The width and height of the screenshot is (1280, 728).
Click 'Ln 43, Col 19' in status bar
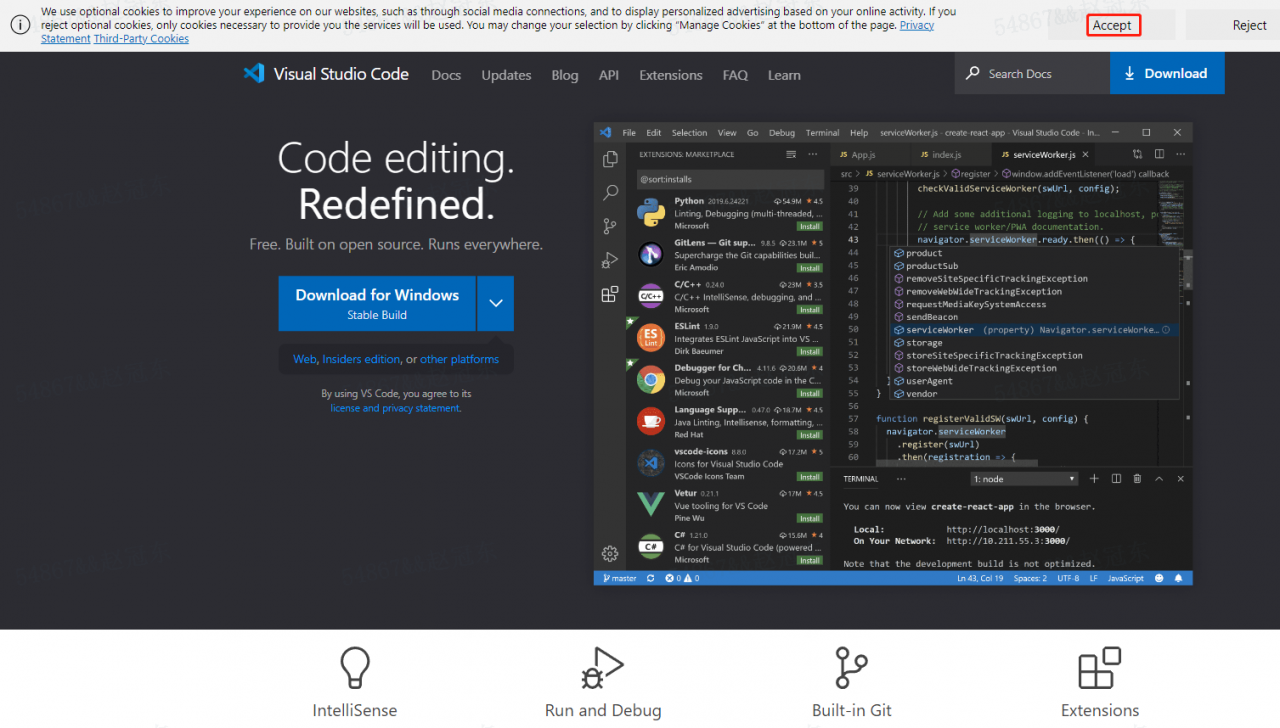tap(982, 578)
